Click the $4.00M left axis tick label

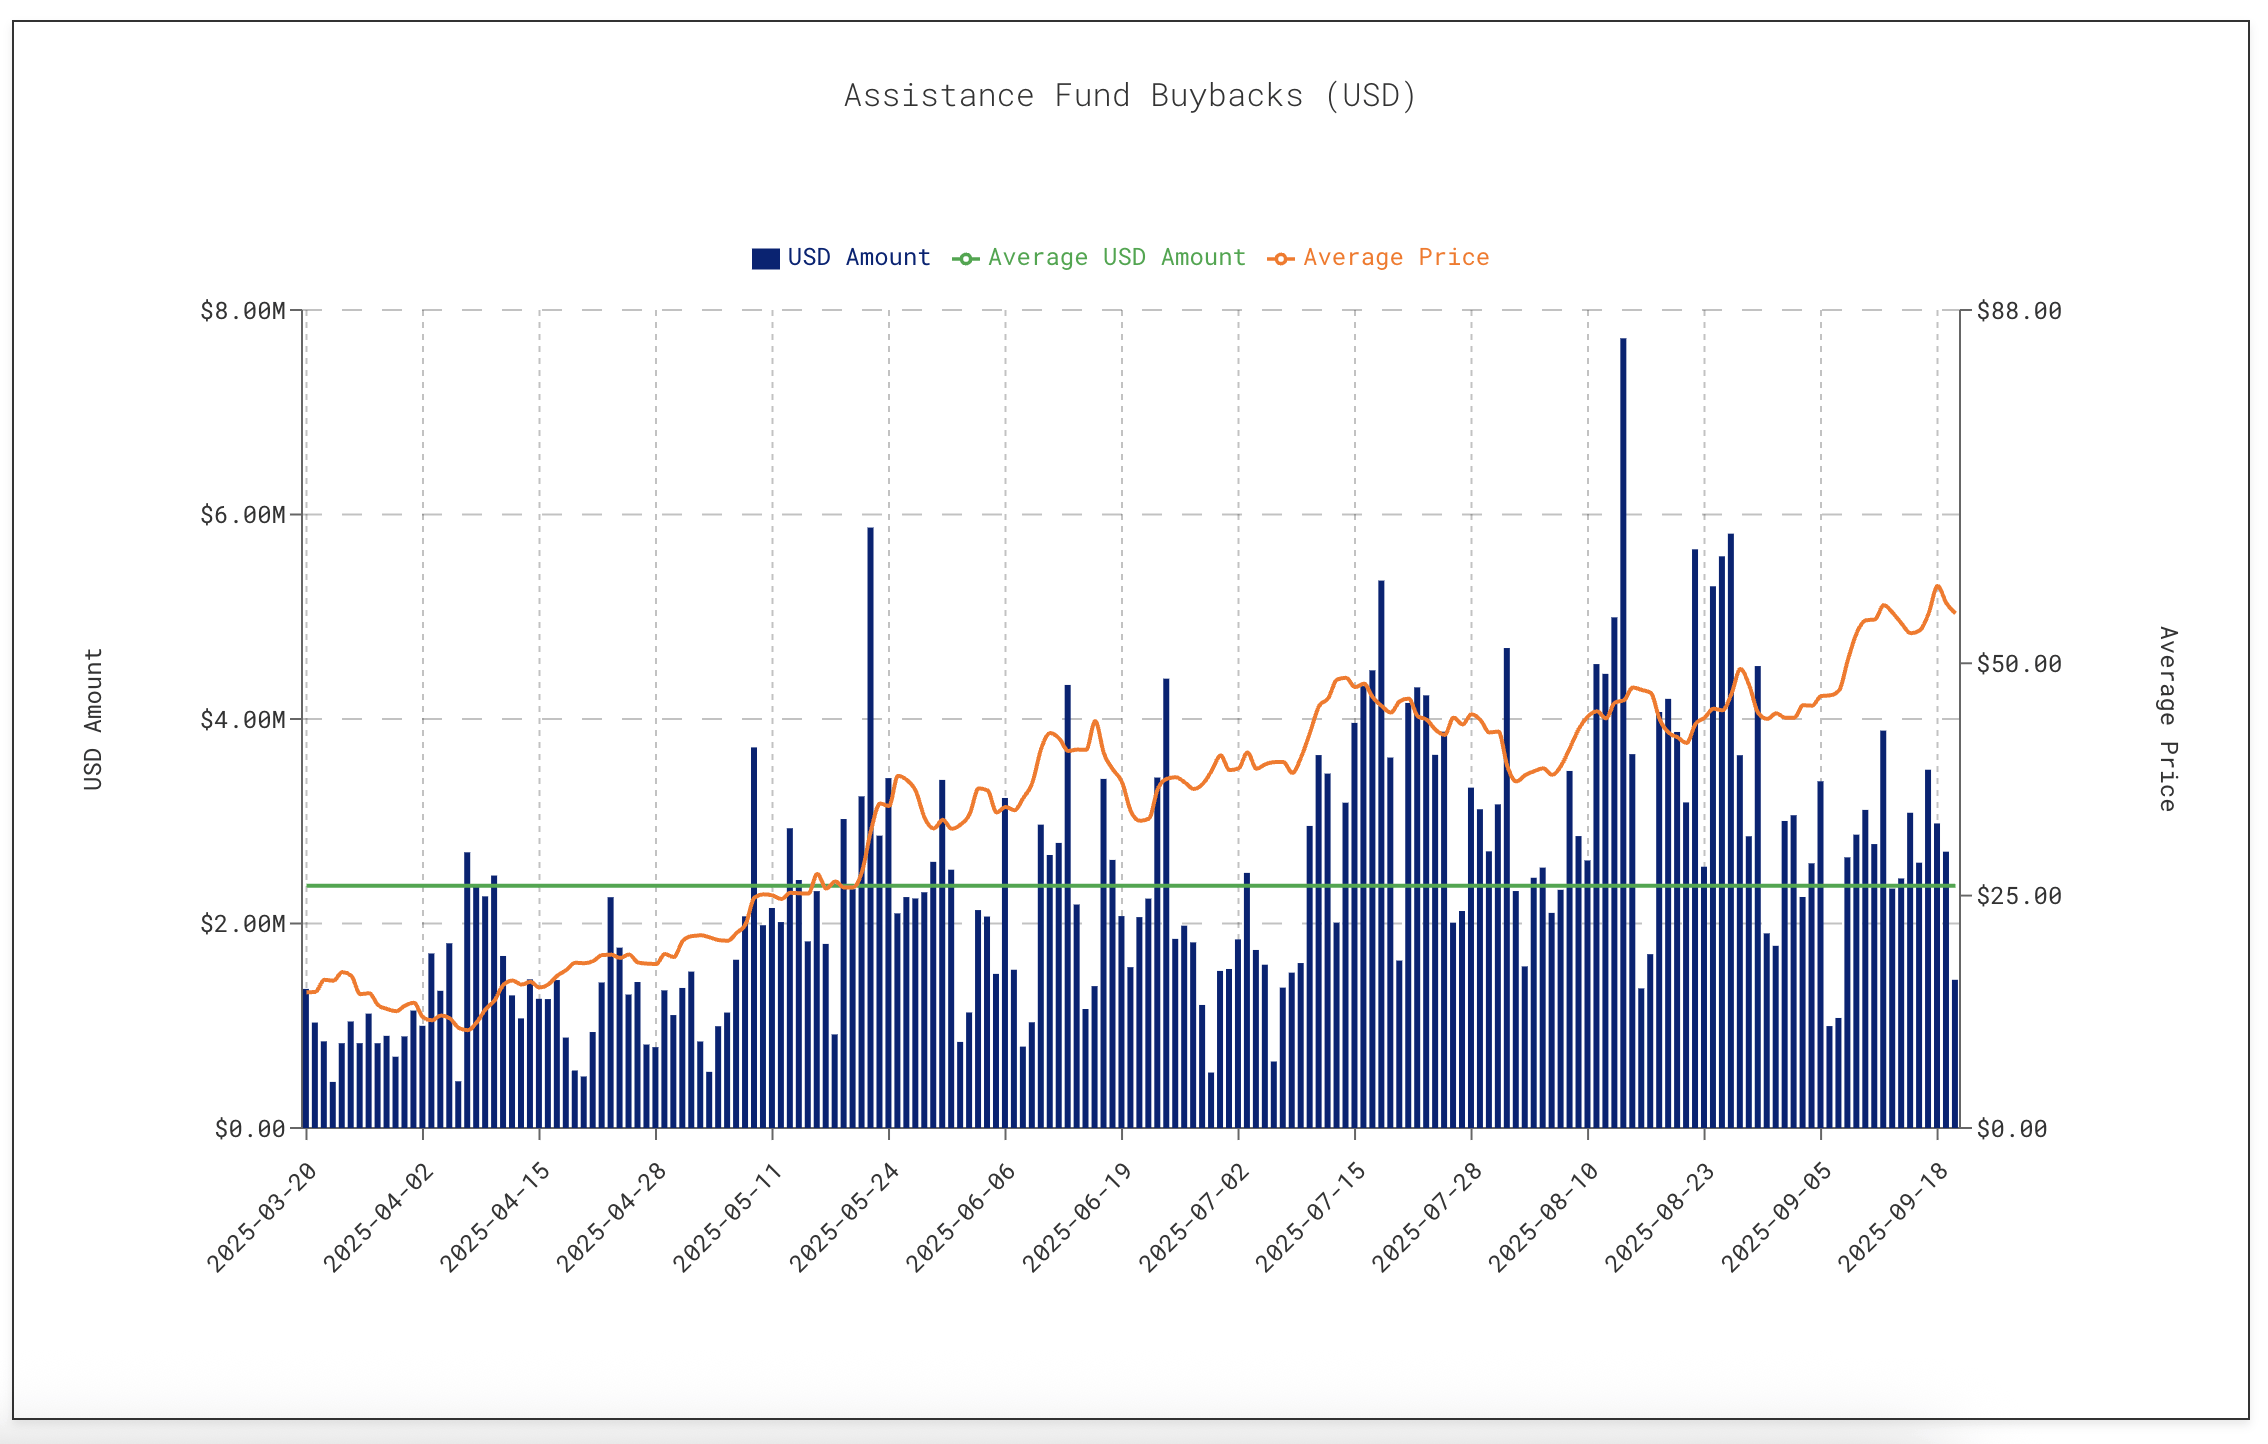pos(243,720)
